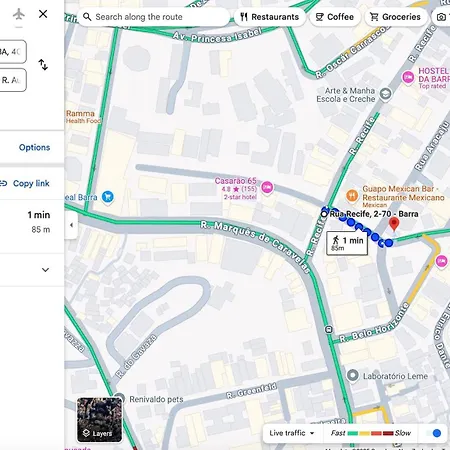The width and height of the screenshot is (450, 450).
Task: Open route Options link
Action: [34, 147]
